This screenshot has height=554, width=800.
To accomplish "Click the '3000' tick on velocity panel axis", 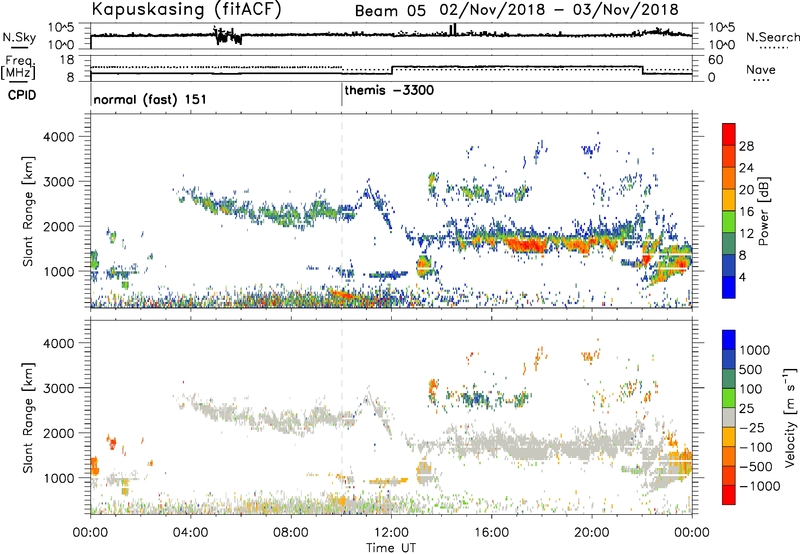I will (x=58, y=388).
